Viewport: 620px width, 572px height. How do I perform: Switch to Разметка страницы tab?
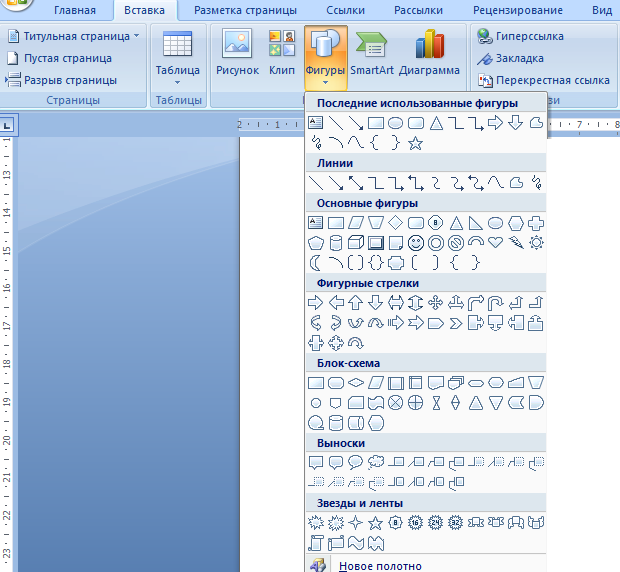coord(245,10)
